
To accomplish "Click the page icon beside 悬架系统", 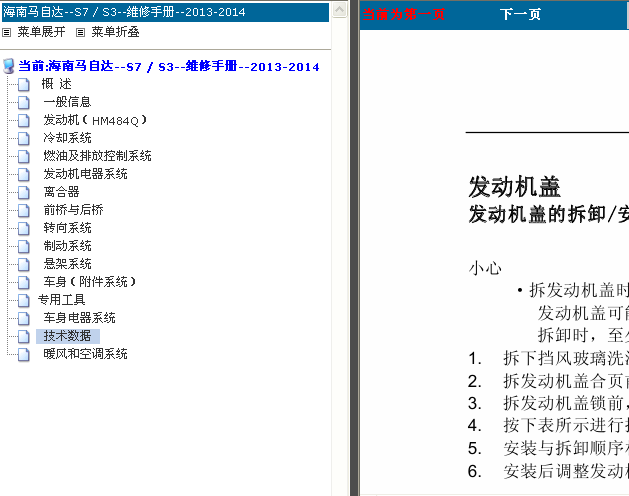I will coord(24,264).
